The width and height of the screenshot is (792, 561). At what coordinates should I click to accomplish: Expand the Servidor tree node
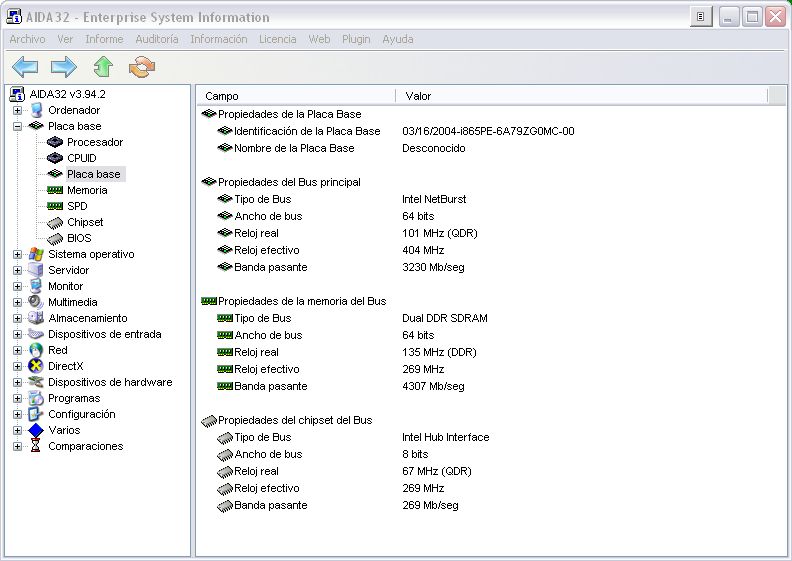[18, 270]
